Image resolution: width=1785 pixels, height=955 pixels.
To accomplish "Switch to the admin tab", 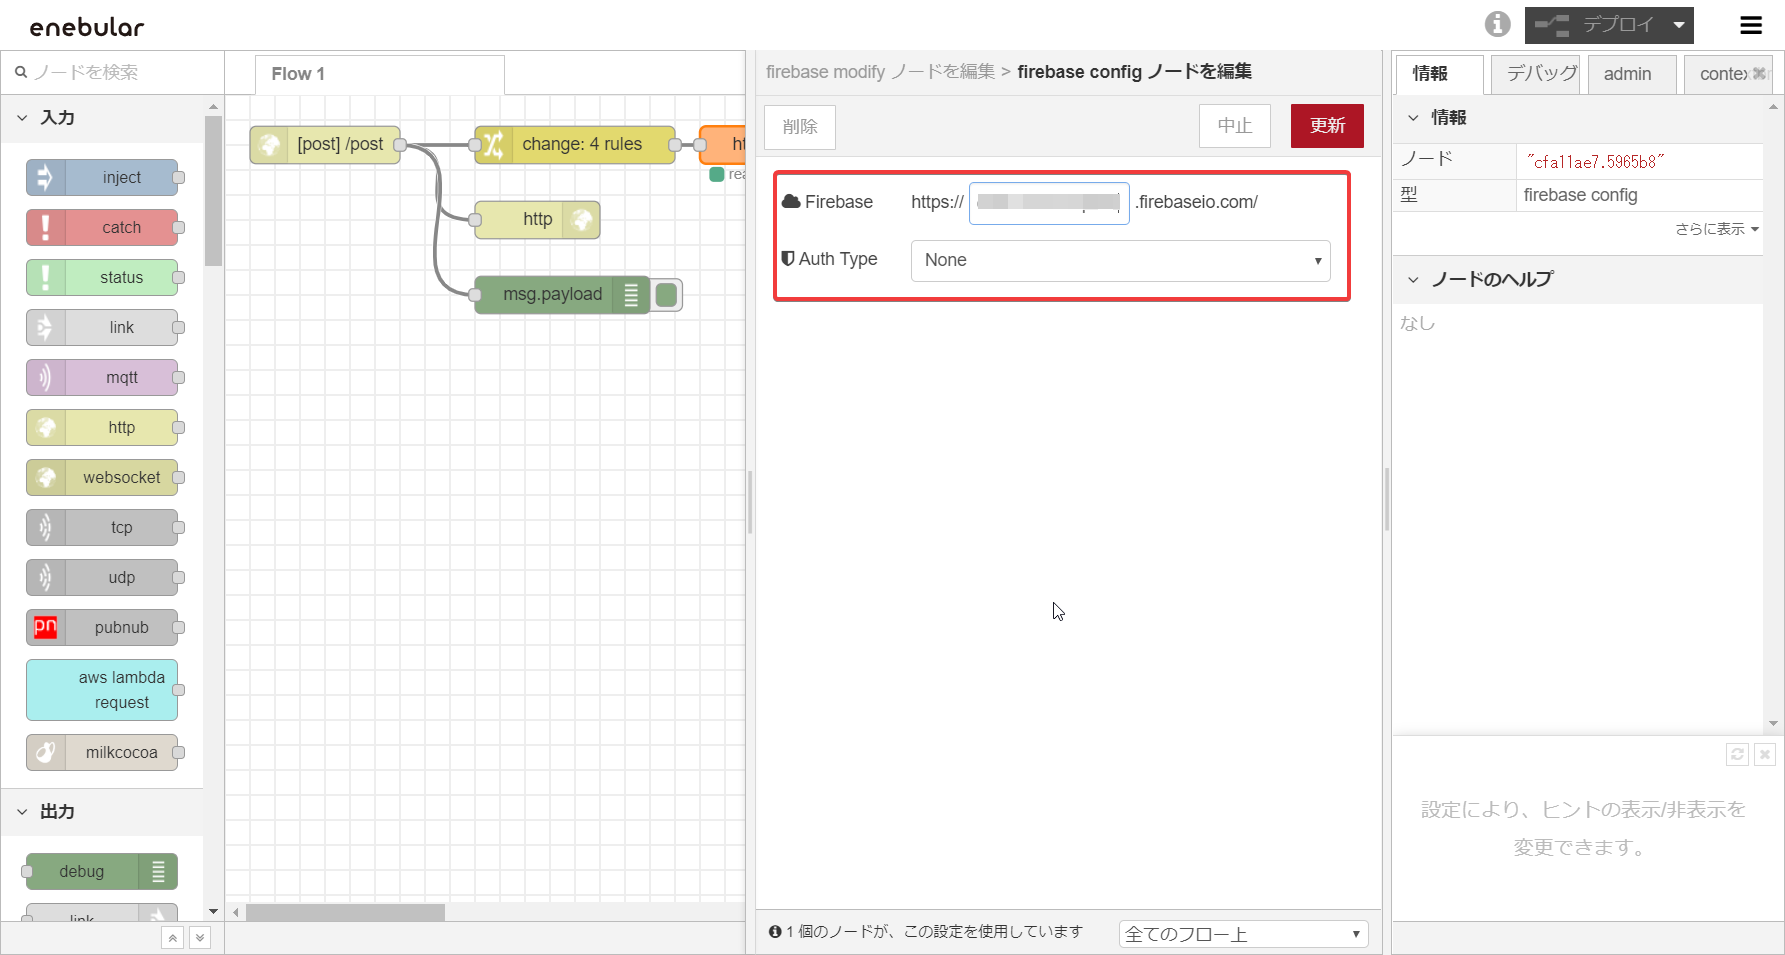I will 1629,73.
